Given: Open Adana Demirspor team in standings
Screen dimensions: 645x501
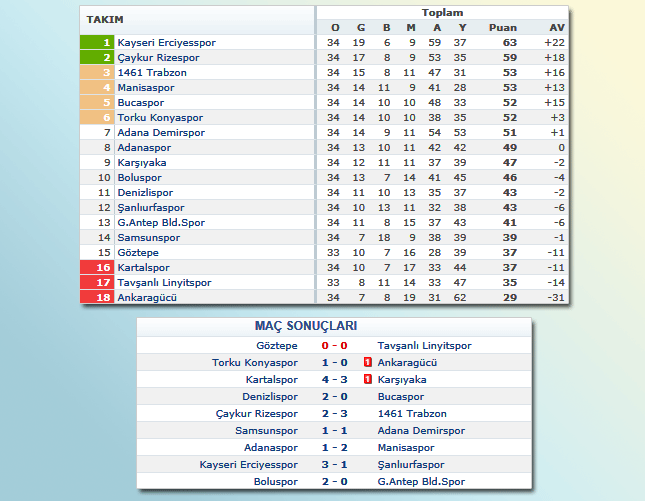Looking at the screenshot, I should 160,133.
